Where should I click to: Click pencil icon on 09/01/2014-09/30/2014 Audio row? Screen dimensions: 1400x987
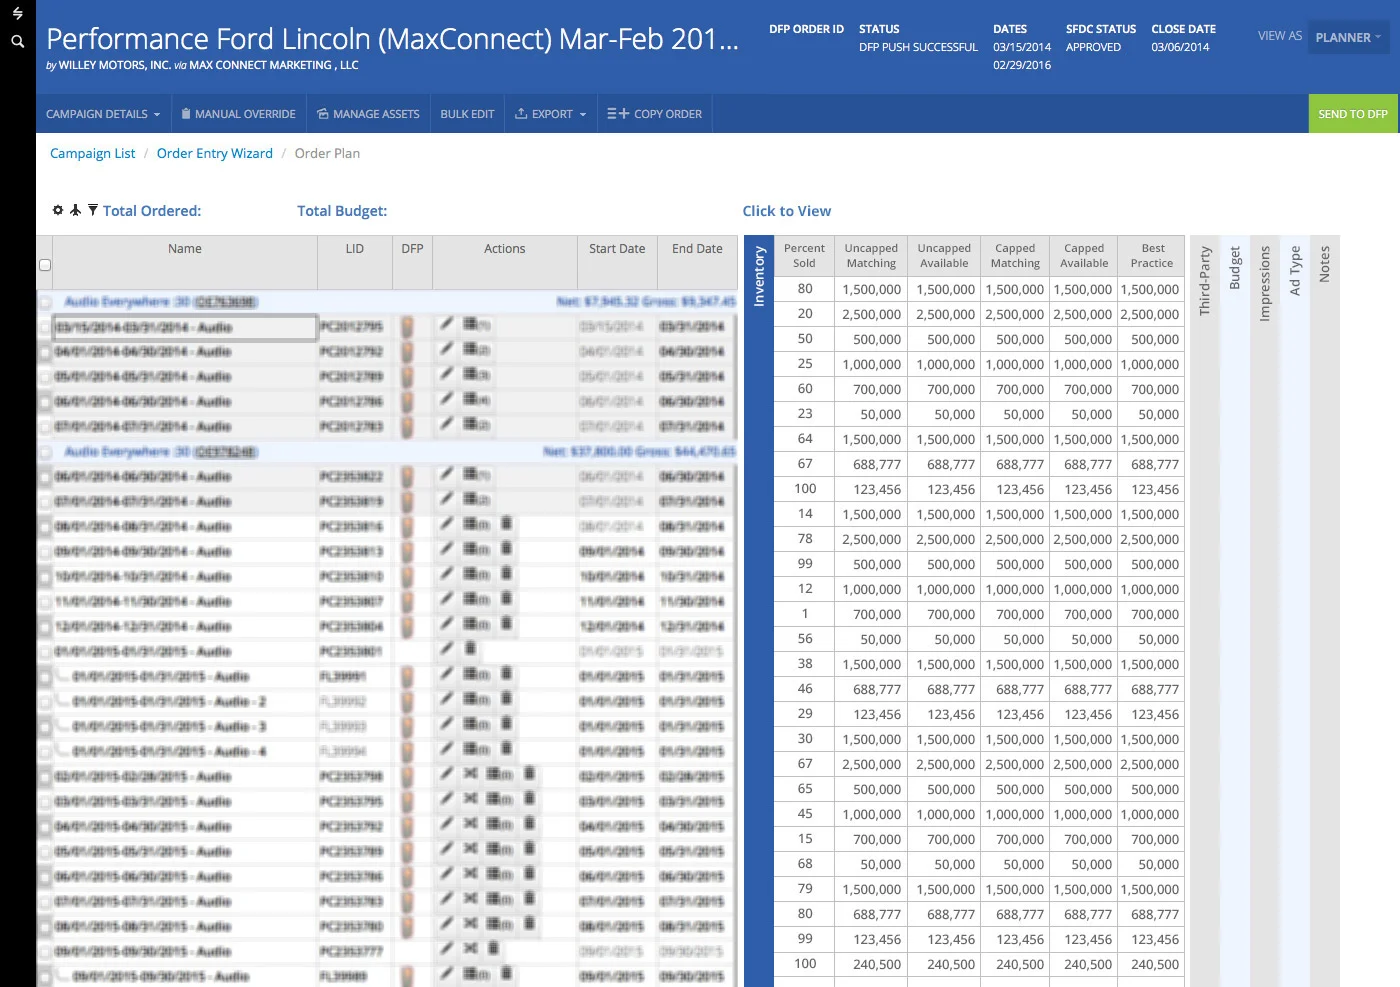(446, 548)
